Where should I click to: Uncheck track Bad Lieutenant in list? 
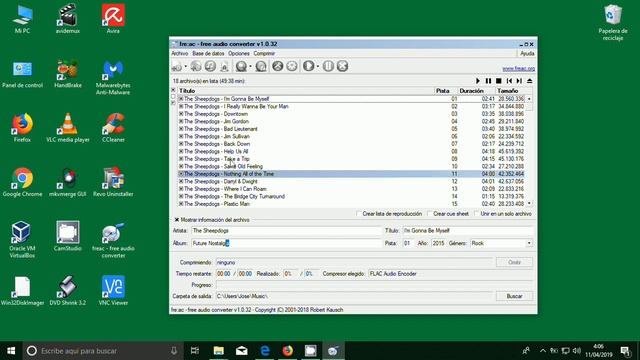coord(181,129)
